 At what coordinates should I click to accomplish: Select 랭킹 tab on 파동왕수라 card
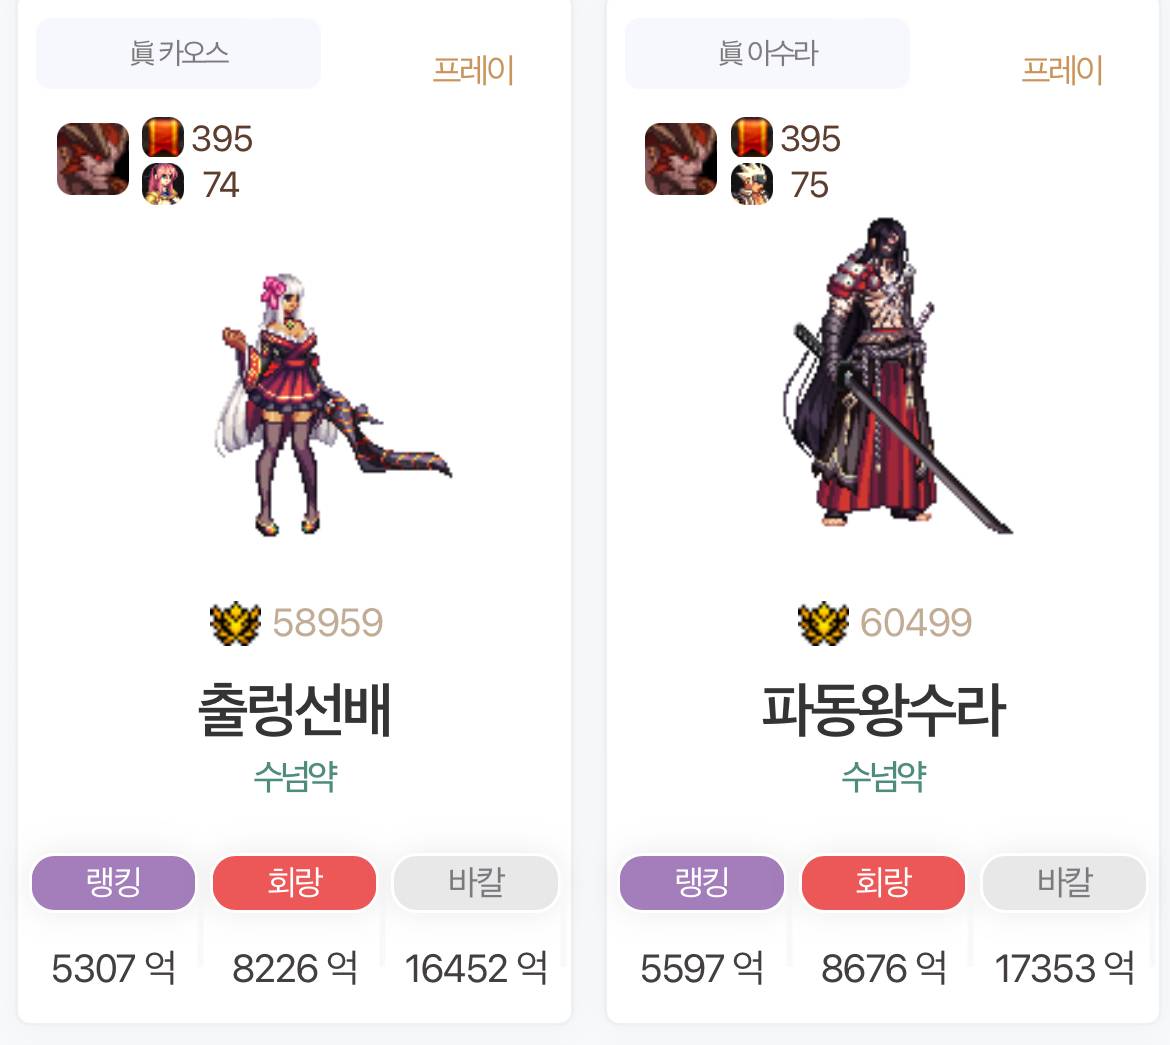pos(702,883)
